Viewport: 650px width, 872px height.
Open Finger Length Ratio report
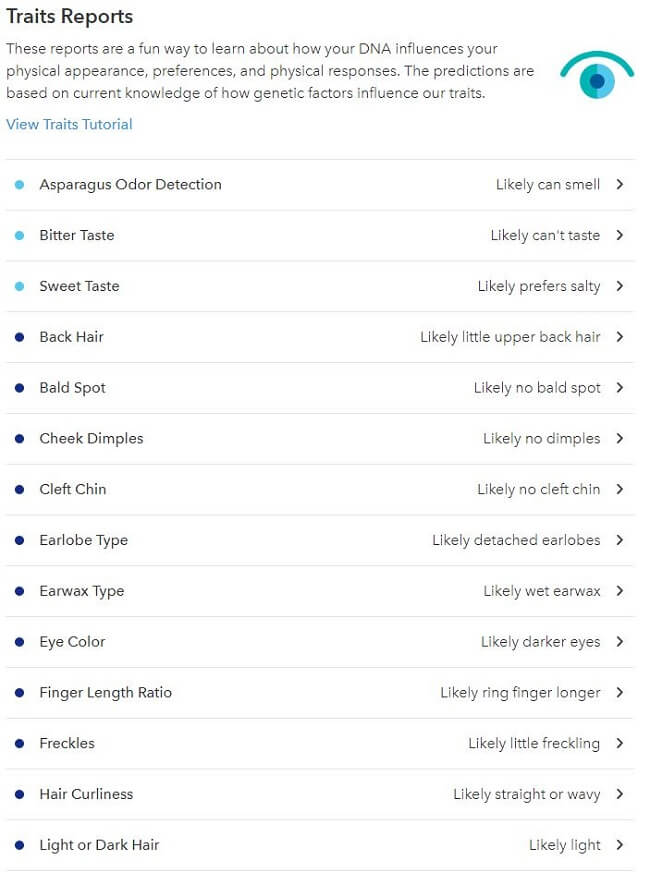320,692
